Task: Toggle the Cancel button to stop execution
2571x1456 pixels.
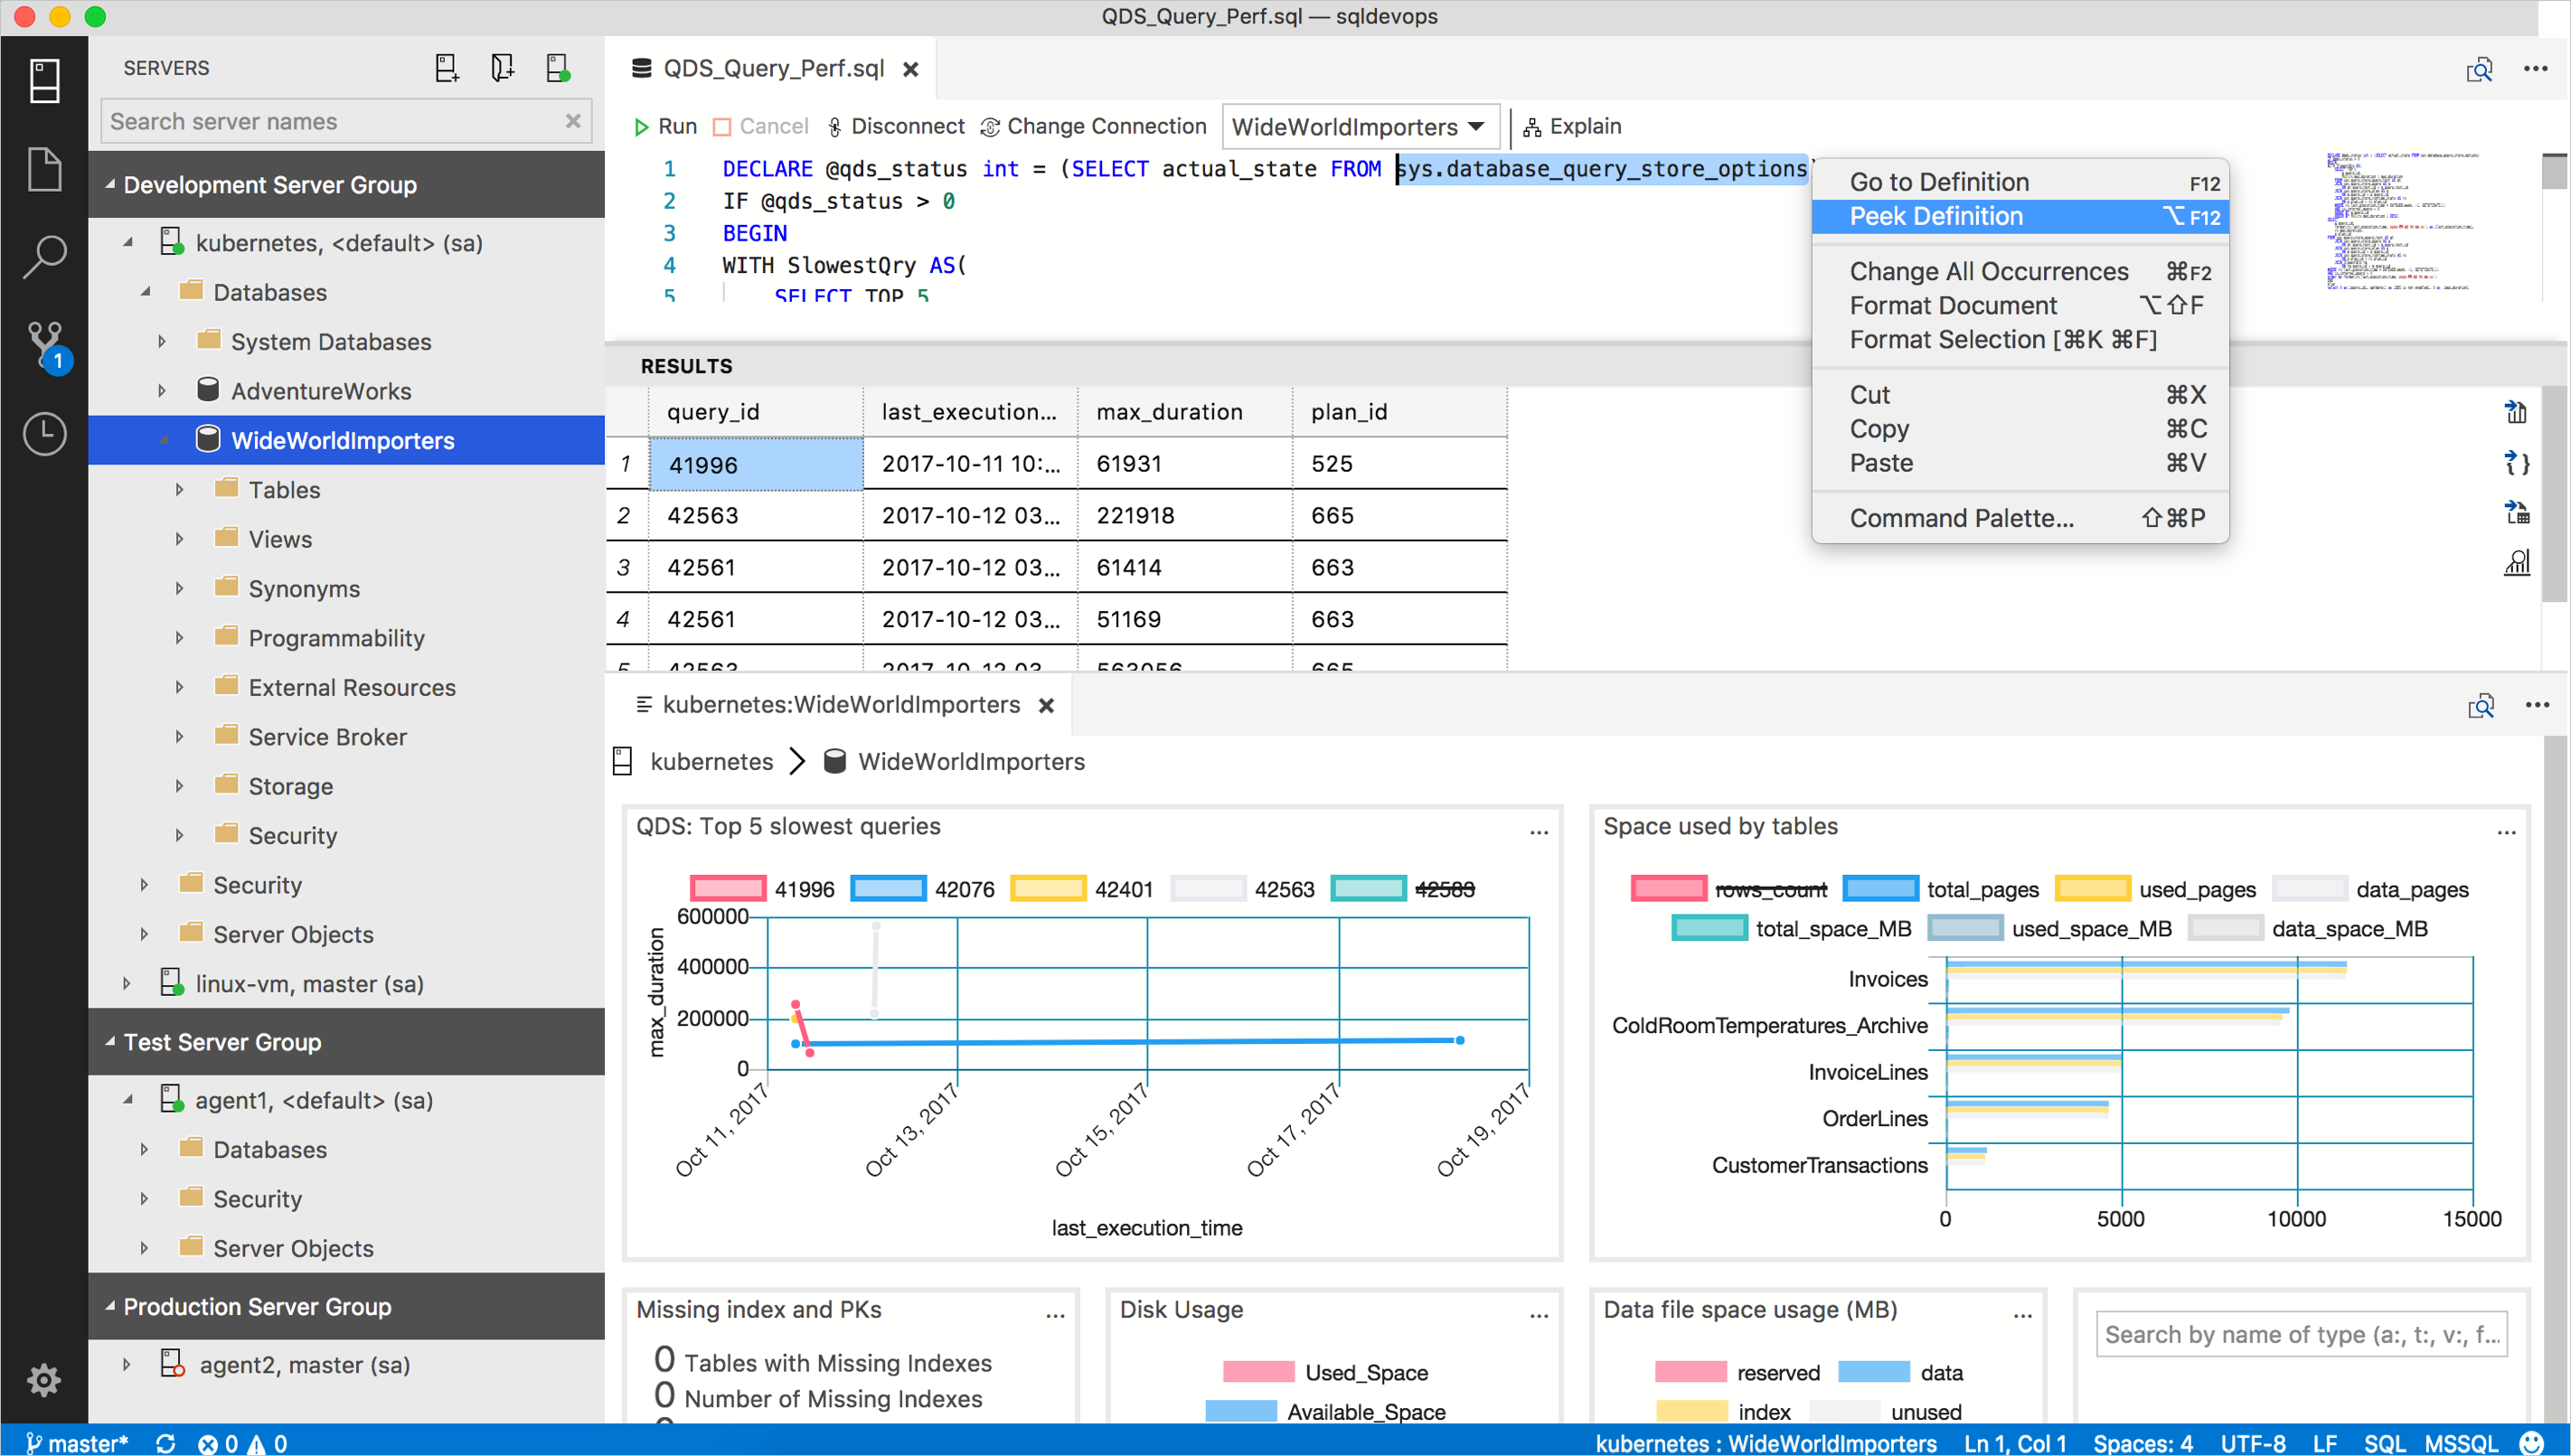Action: [761, 127]
